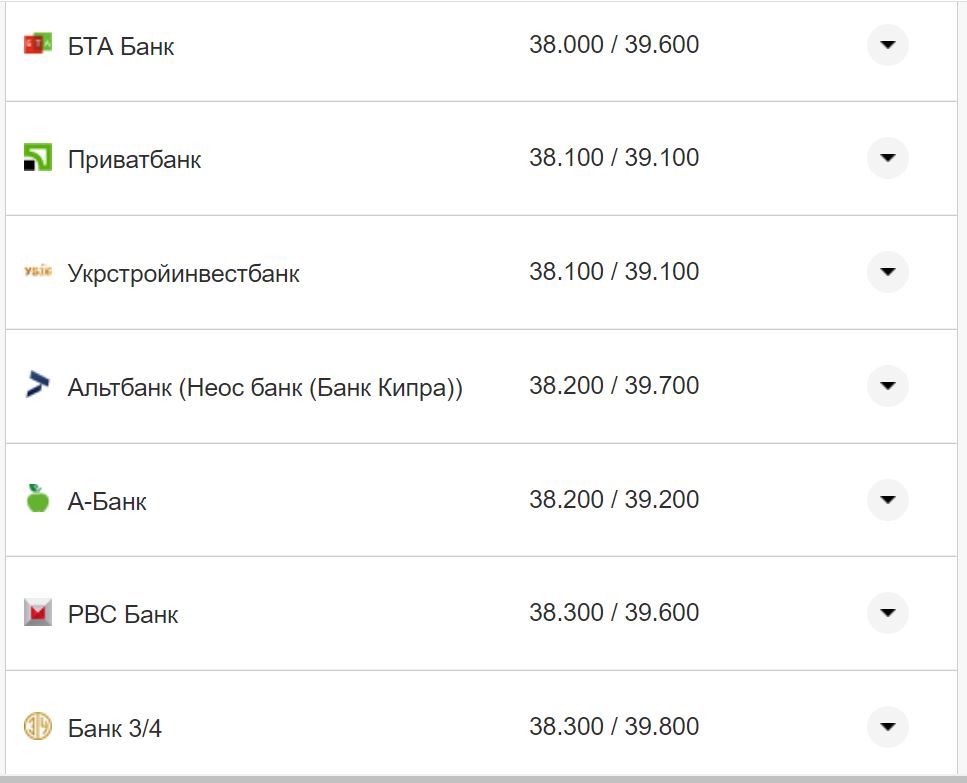Image resolution: width=967 pixels, height=783 pixels.
Task: Click the РВС Банк red logo icon
Action: 37,612
